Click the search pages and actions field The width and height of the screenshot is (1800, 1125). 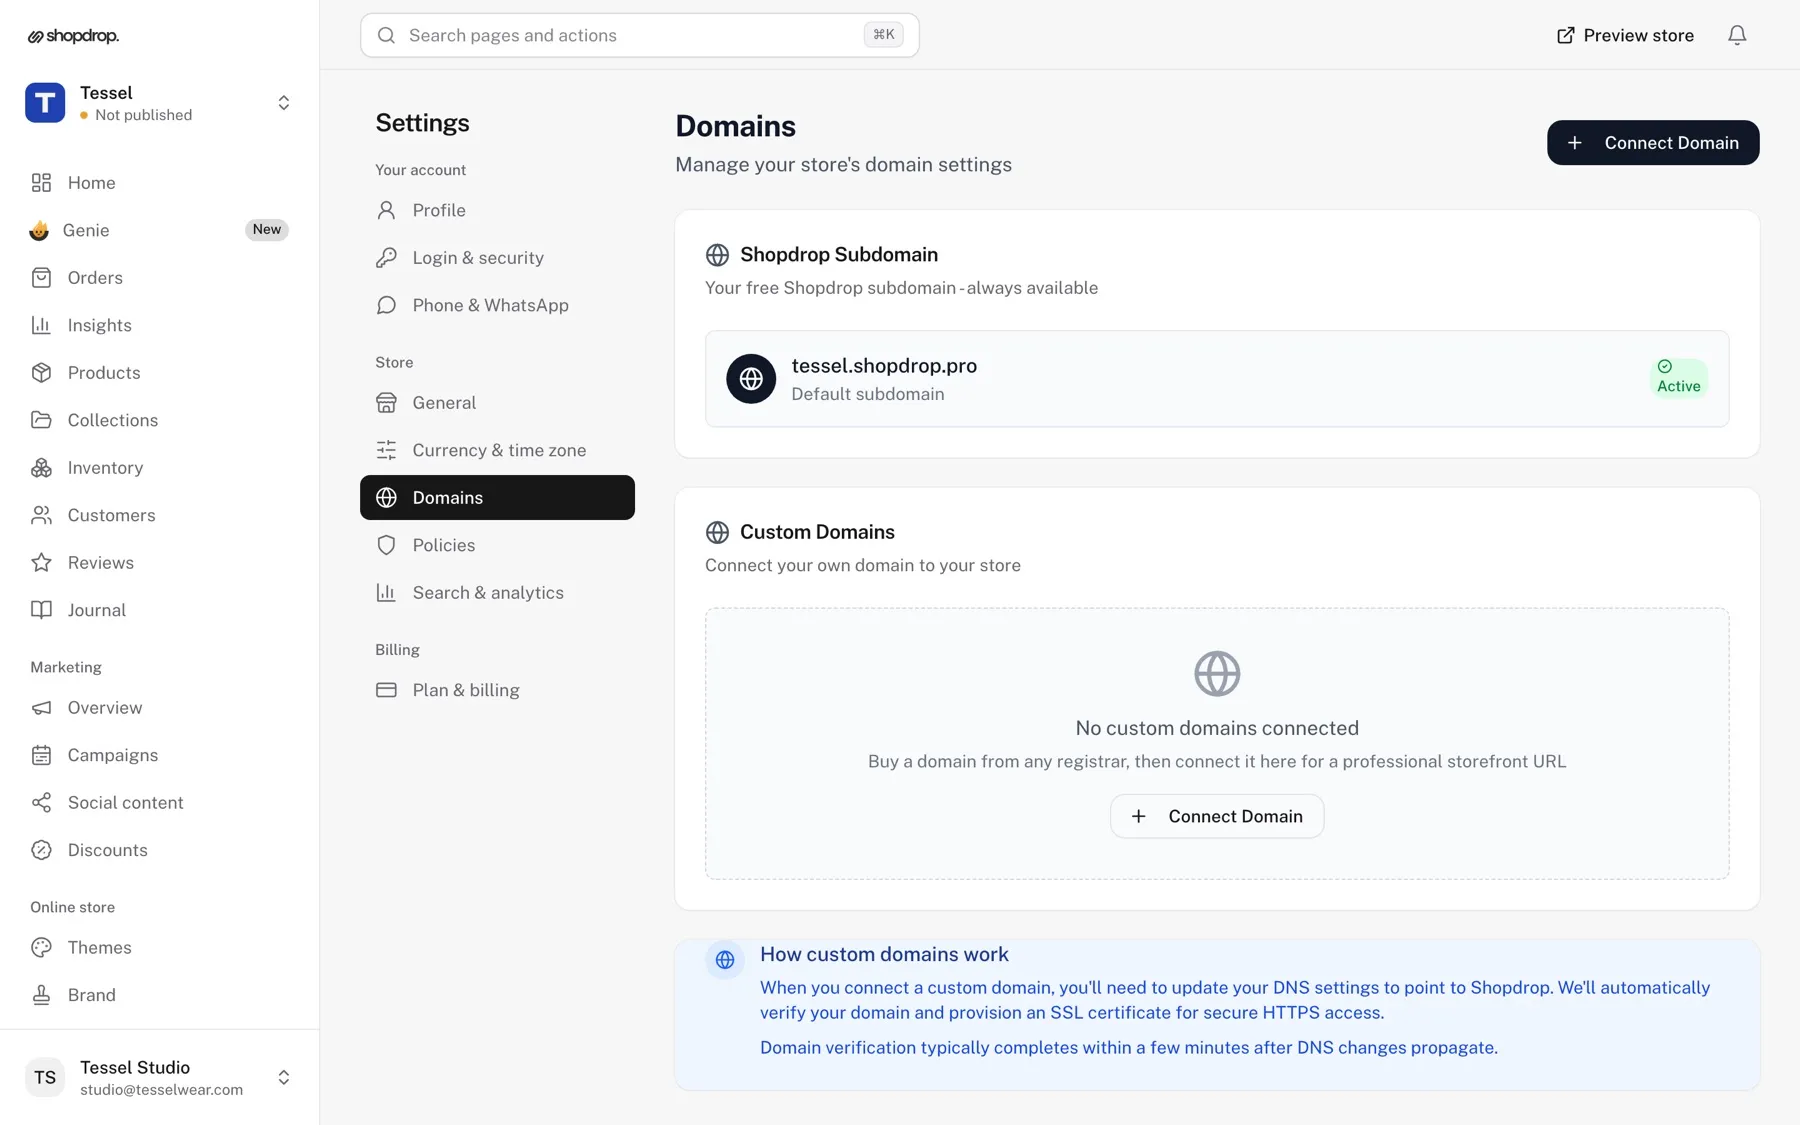coord(639,35)
